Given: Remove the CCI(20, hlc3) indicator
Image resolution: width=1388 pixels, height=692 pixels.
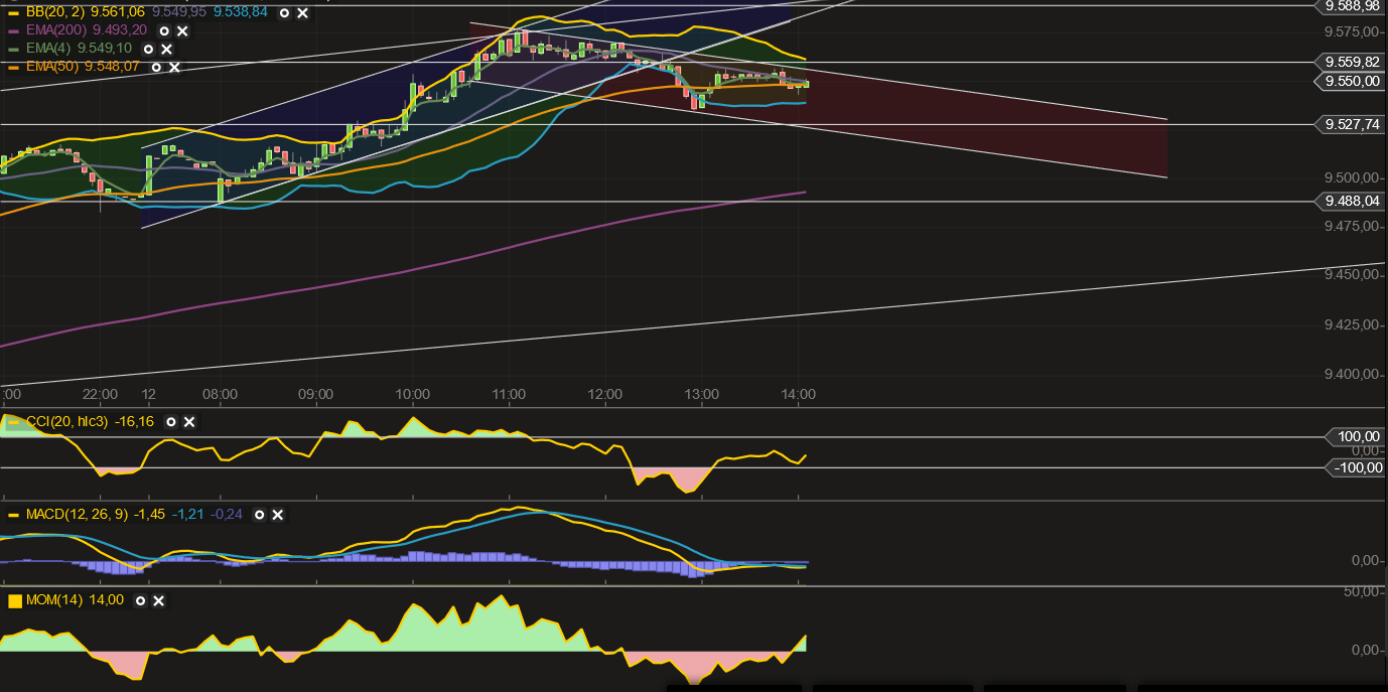Looking at the screenshot, I should tap(189, 422).
